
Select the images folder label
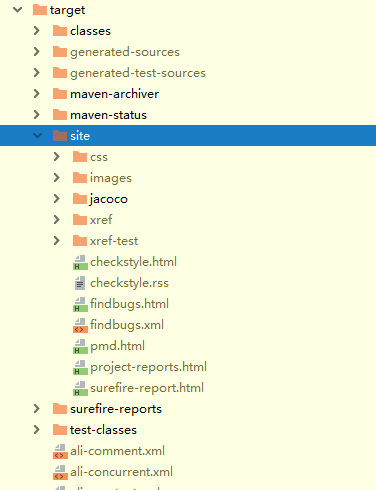coord(111,178)
